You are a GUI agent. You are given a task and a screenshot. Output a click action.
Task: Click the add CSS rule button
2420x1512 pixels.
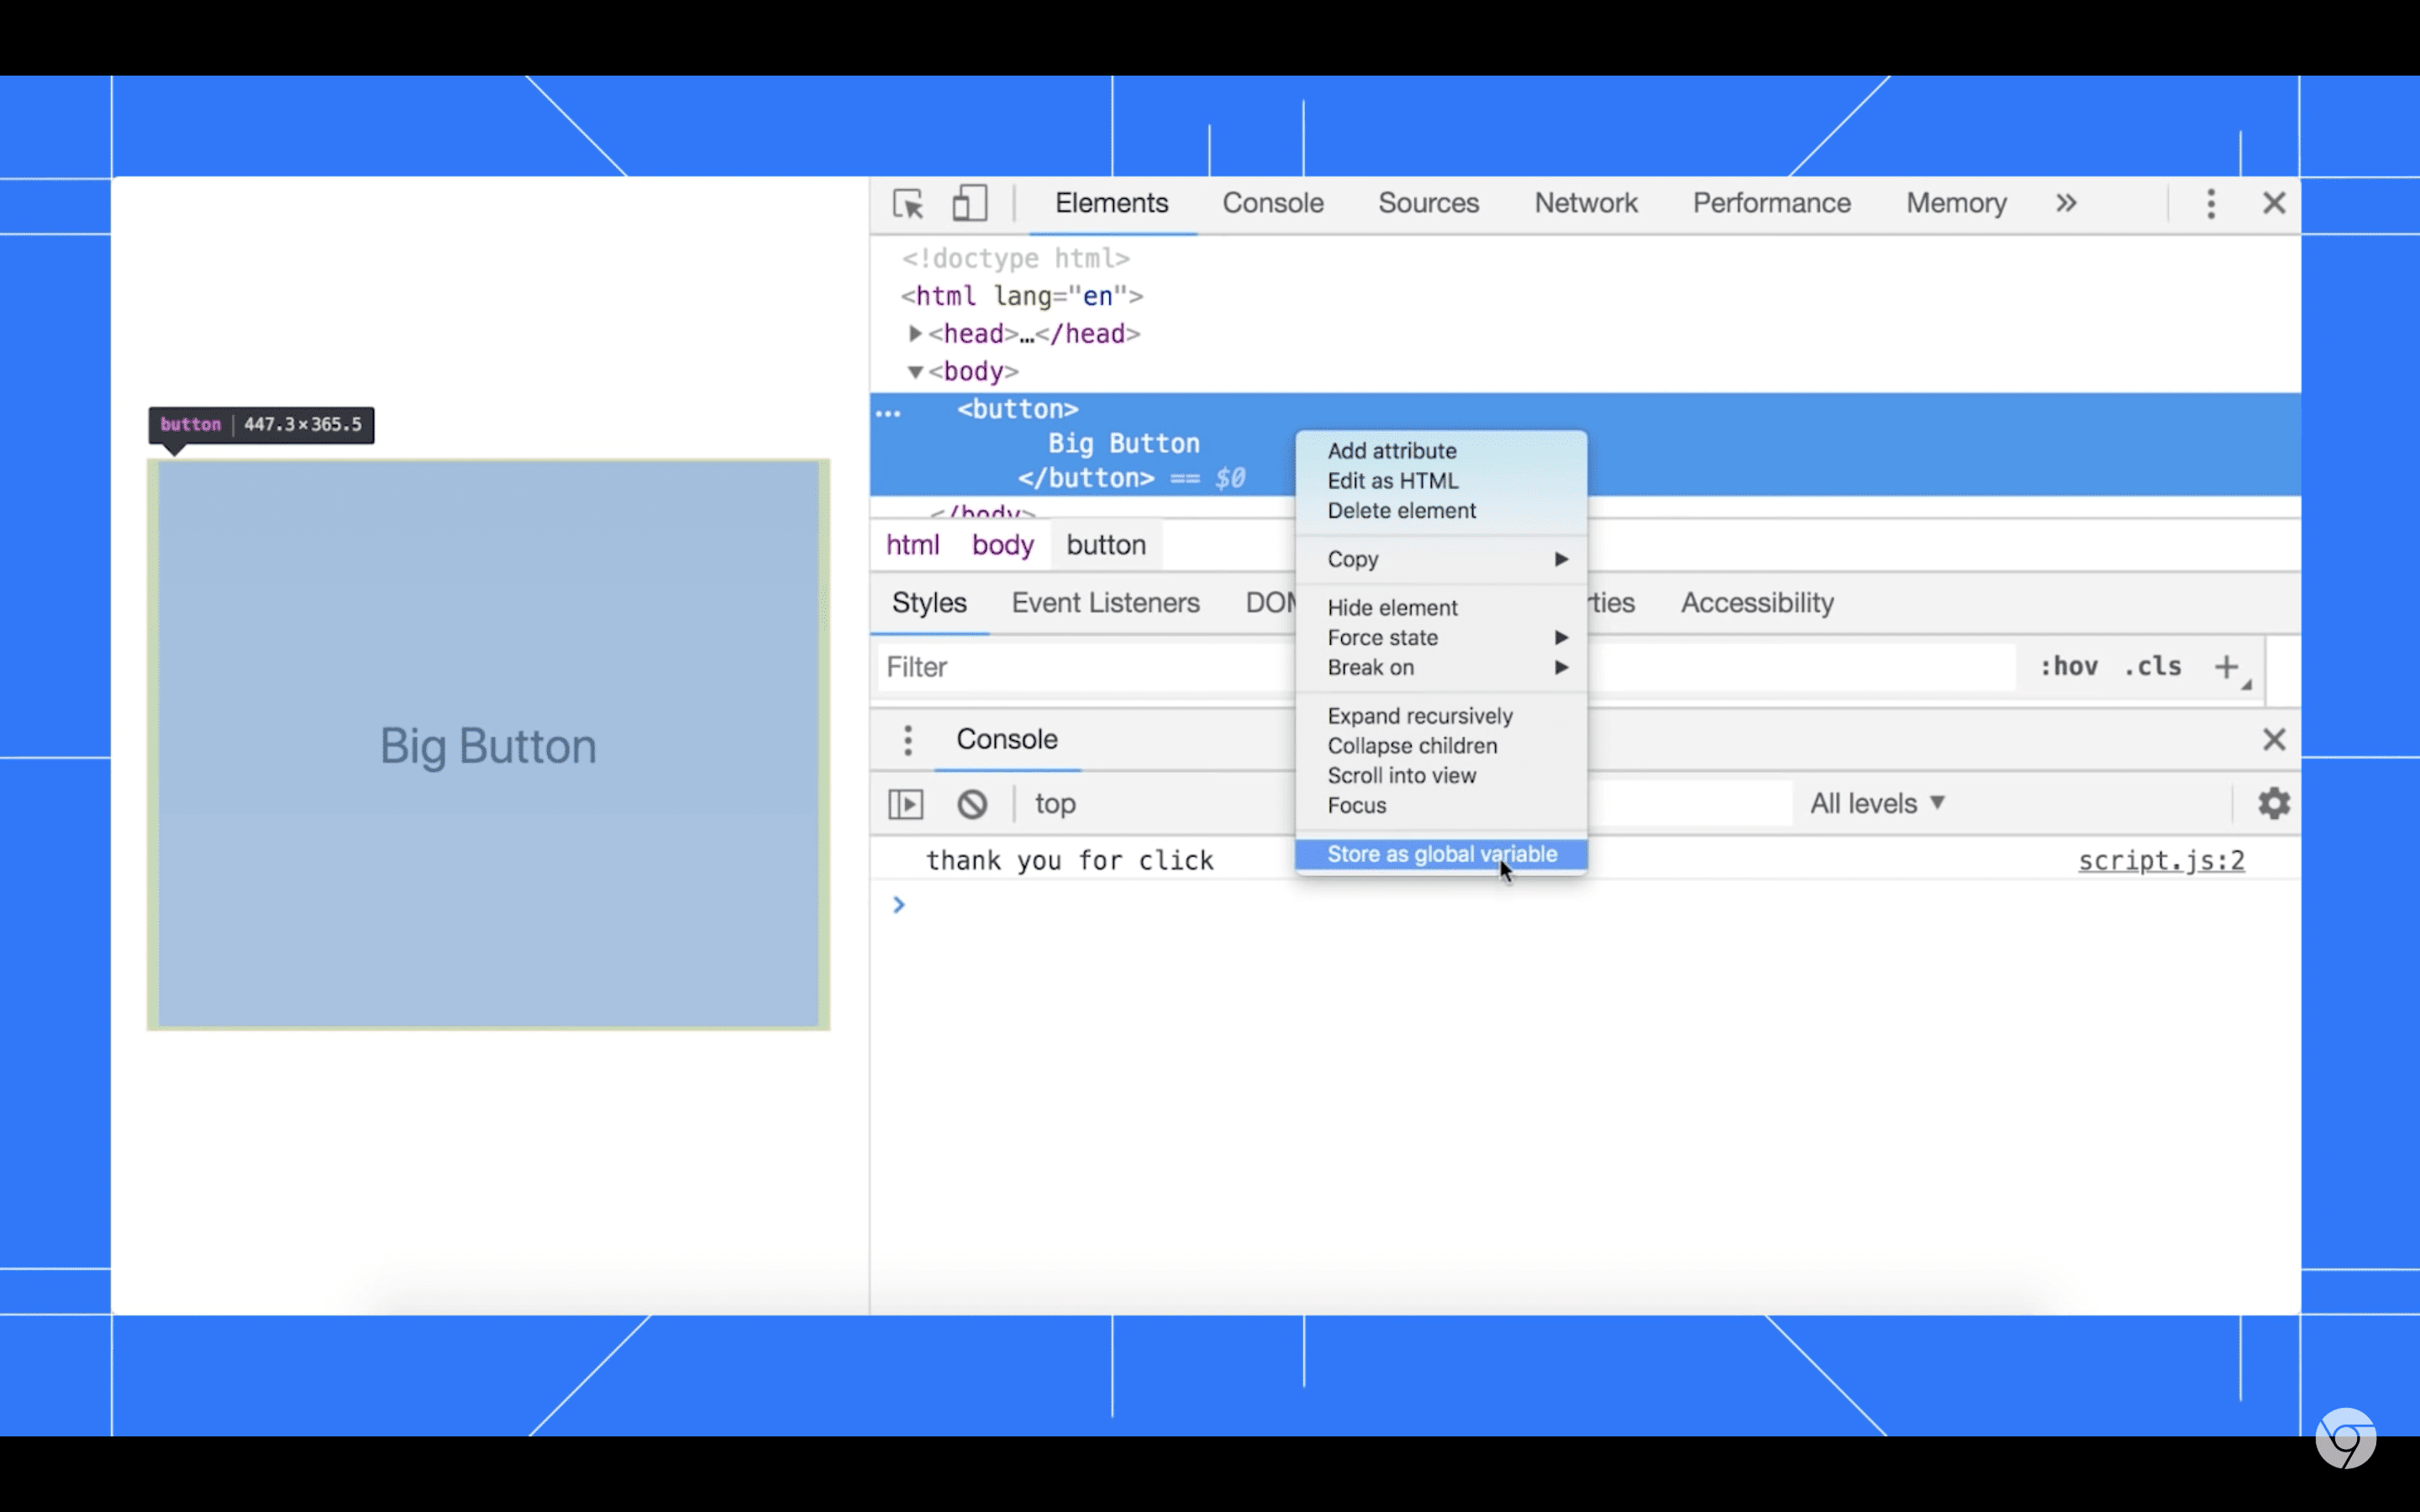[2228, 667]
